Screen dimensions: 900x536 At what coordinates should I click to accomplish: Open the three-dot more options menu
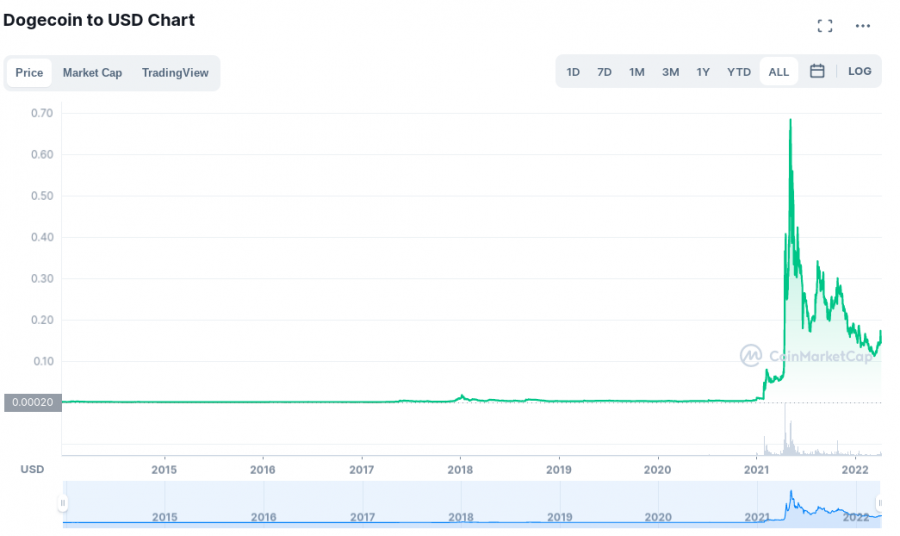pos(862,26)
